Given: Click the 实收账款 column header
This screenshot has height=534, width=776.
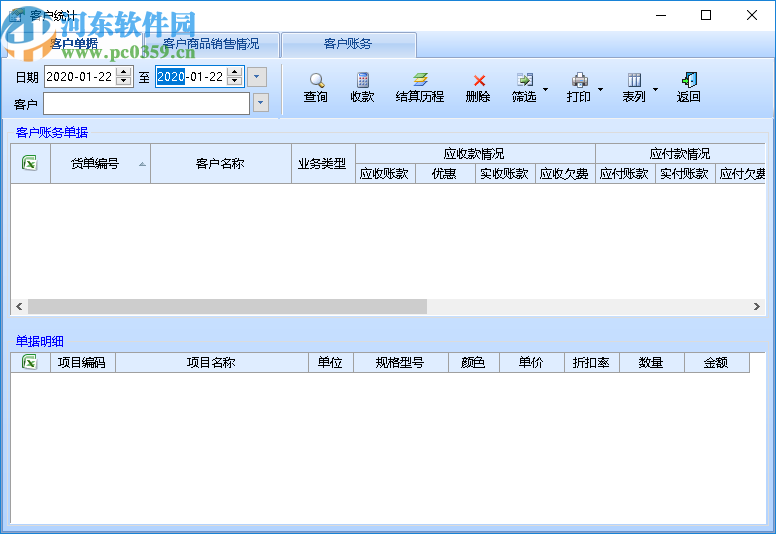Looking at the screenshot, I should coord(505,174).
